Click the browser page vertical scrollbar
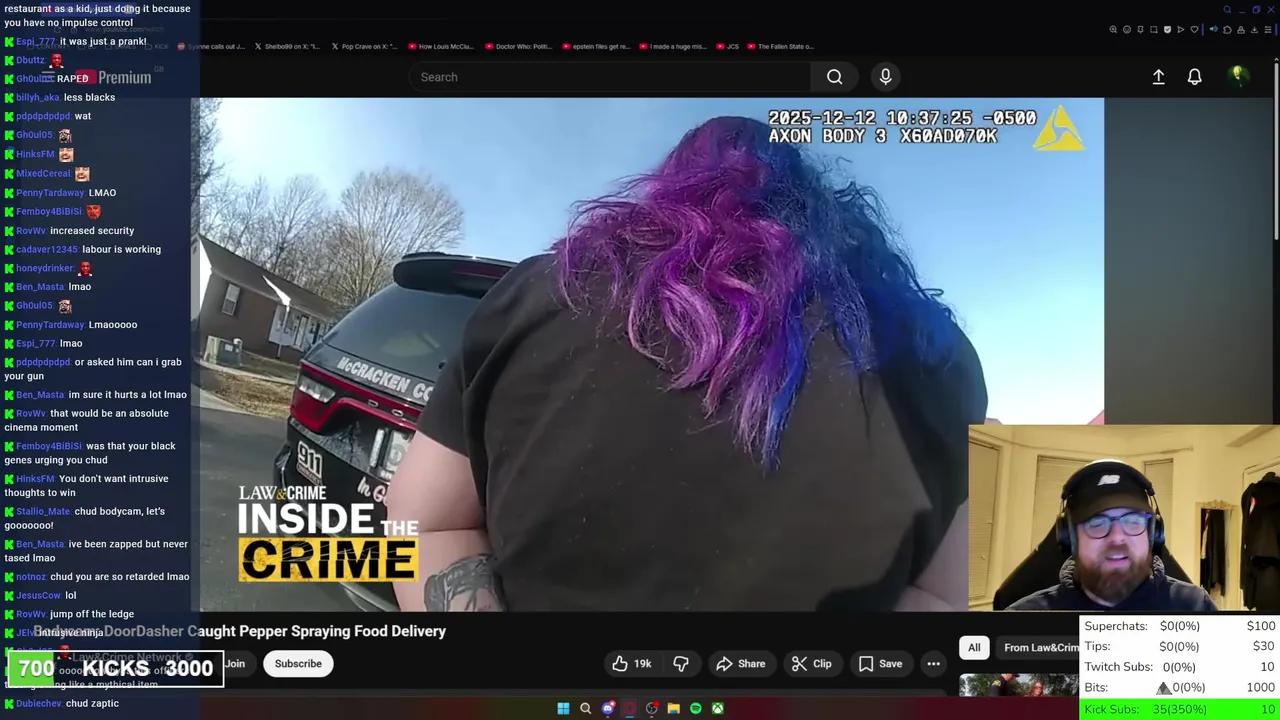This screenshot has height=720, width=1280. pos(1276,150)
